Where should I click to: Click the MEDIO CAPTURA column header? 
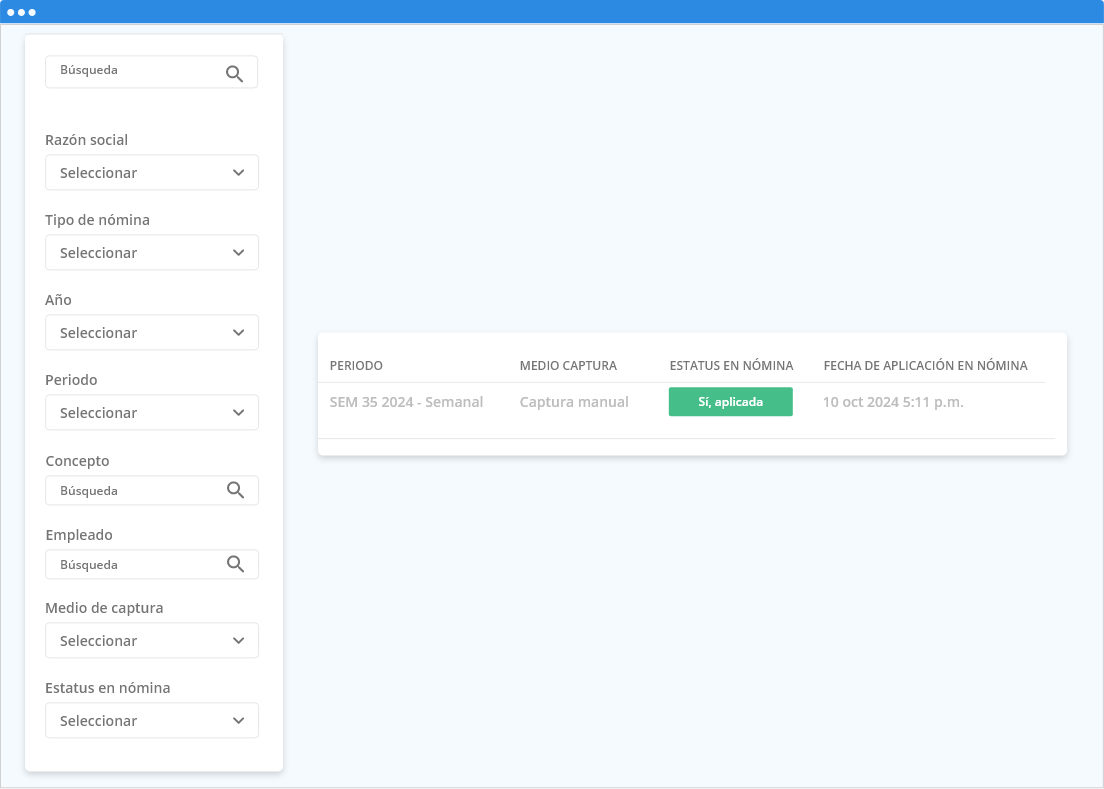tap(568, 366)
